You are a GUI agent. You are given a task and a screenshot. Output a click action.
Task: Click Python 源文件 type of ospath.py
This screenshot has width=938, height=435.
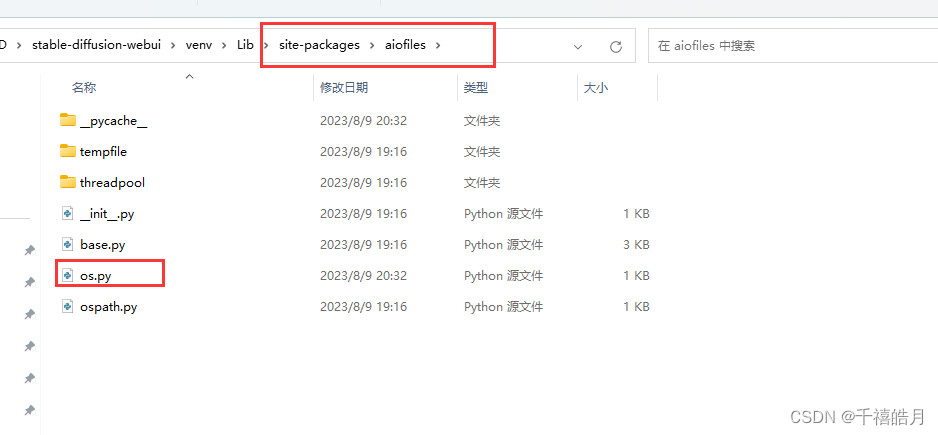504,307
